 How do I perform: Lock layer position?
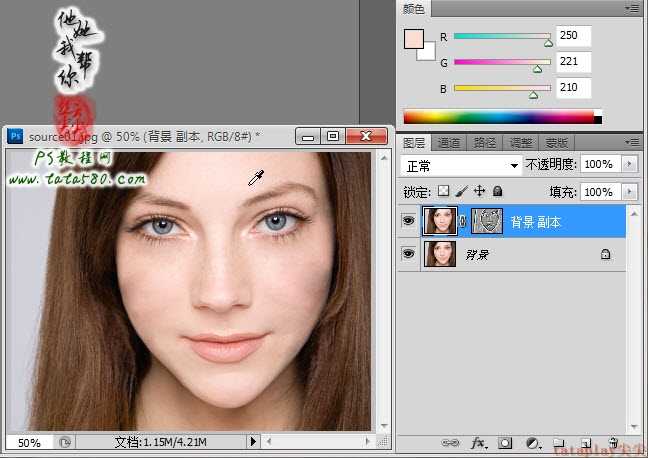479,191
